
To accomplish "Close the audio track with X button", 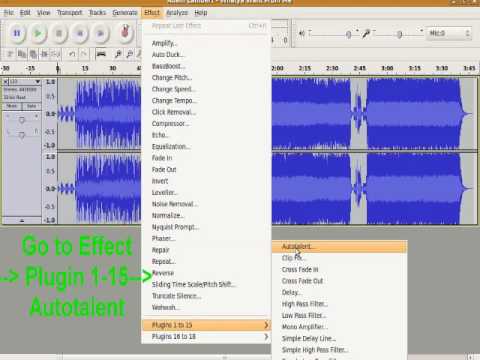I will pos(6,82).
